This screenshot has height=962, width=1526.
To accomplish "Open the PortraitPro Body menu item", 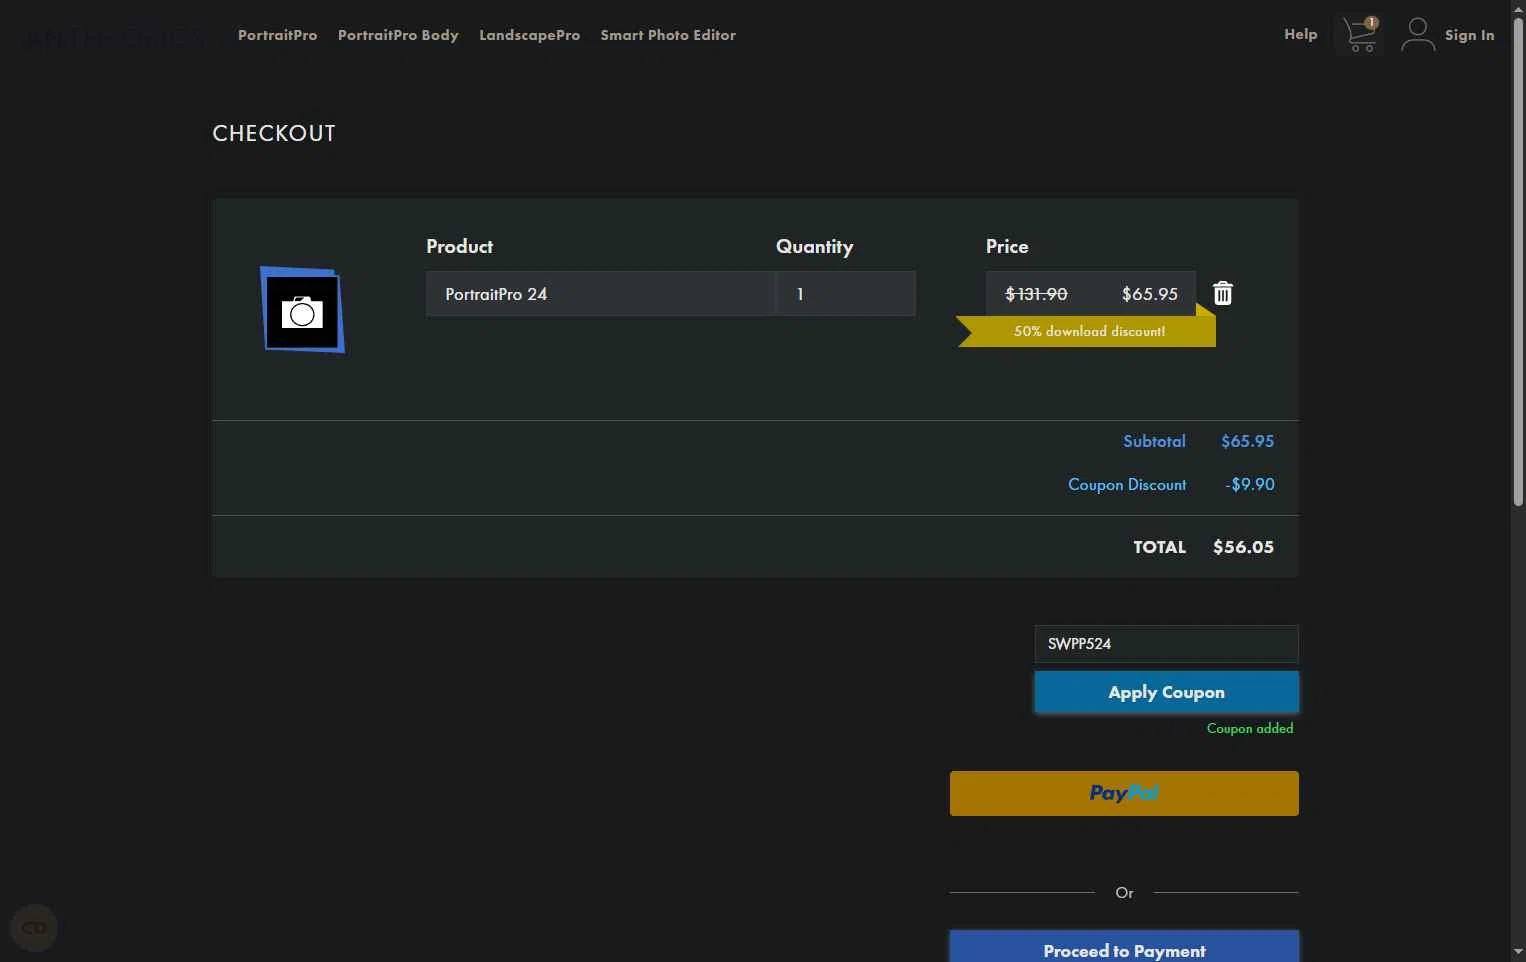I will pos(398,35).
